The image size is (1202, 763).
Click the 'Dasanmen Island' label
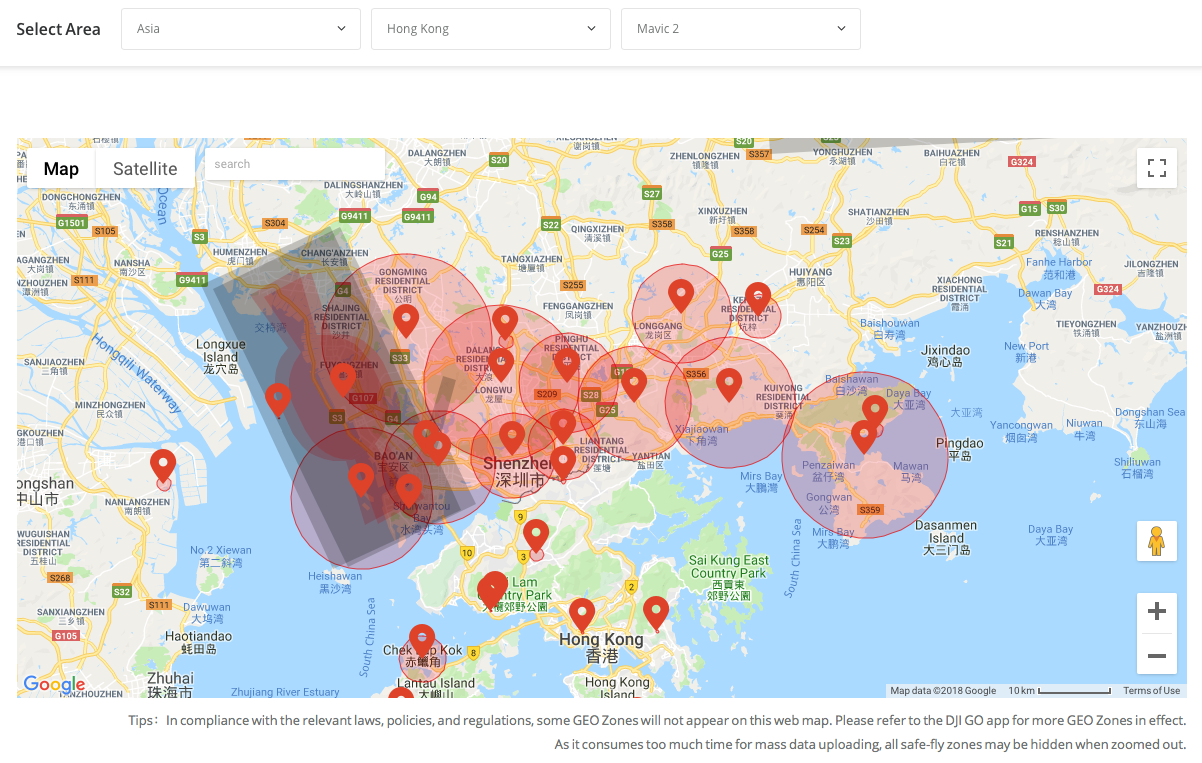944,538
